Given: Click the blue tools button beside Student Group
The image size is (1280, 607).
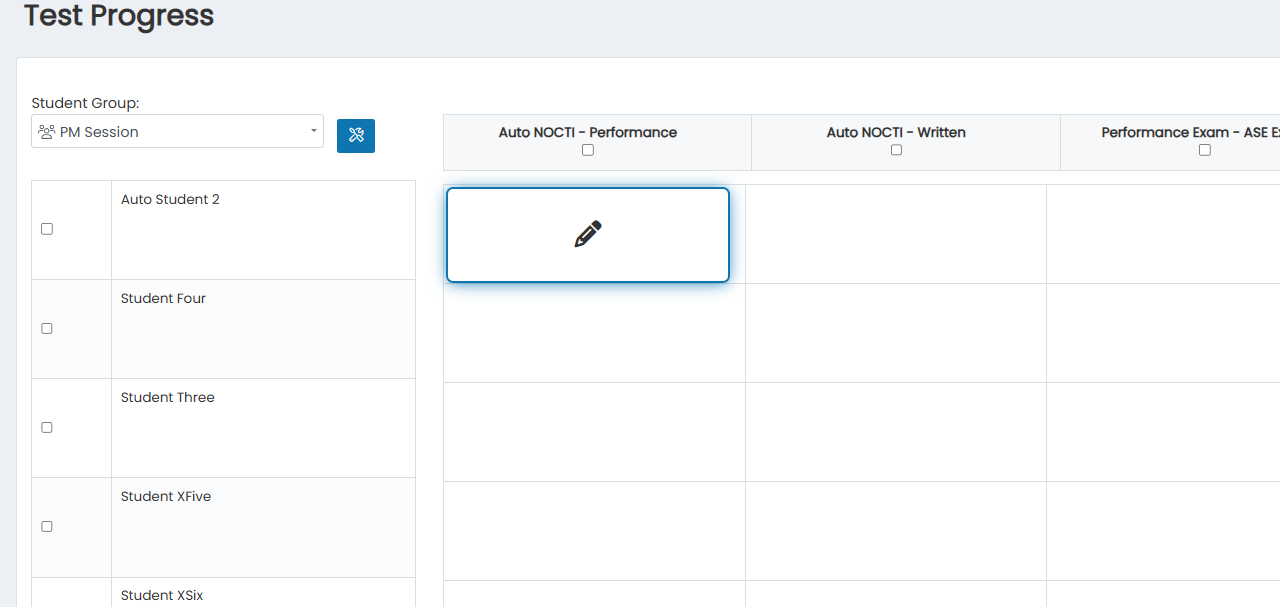Looking at the screenshot, I should [x=356, y=135].
